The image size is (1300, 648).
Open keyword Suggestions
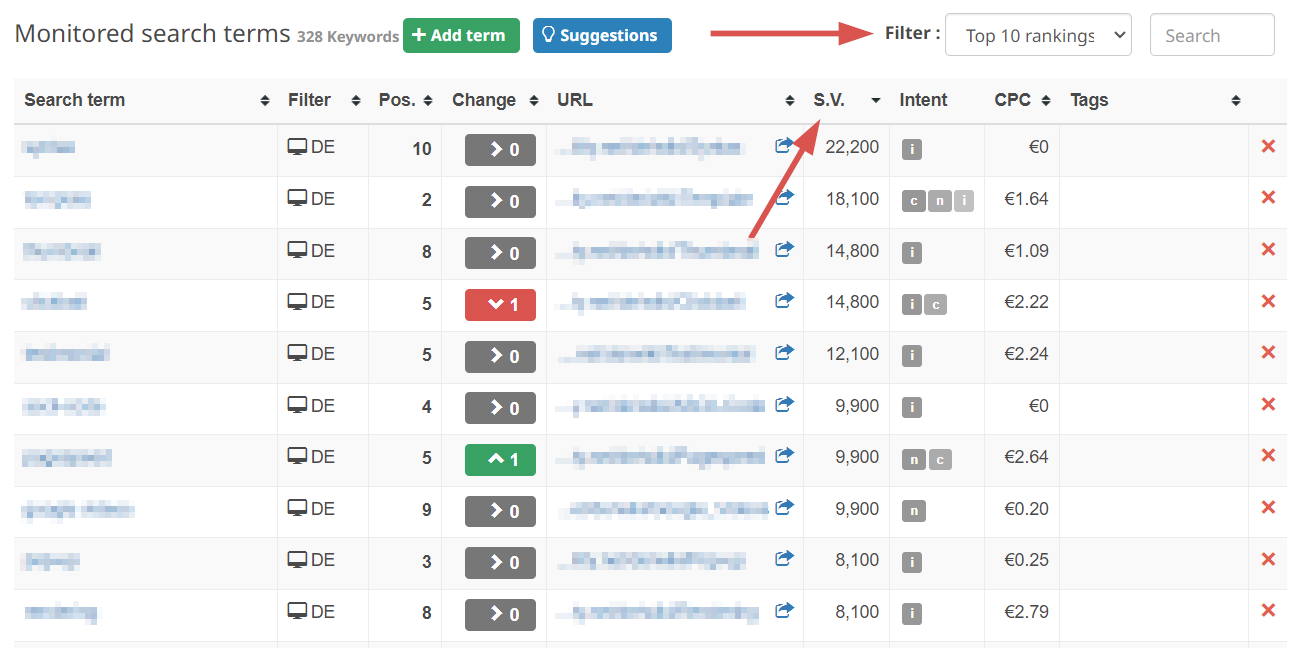[602, 34]
